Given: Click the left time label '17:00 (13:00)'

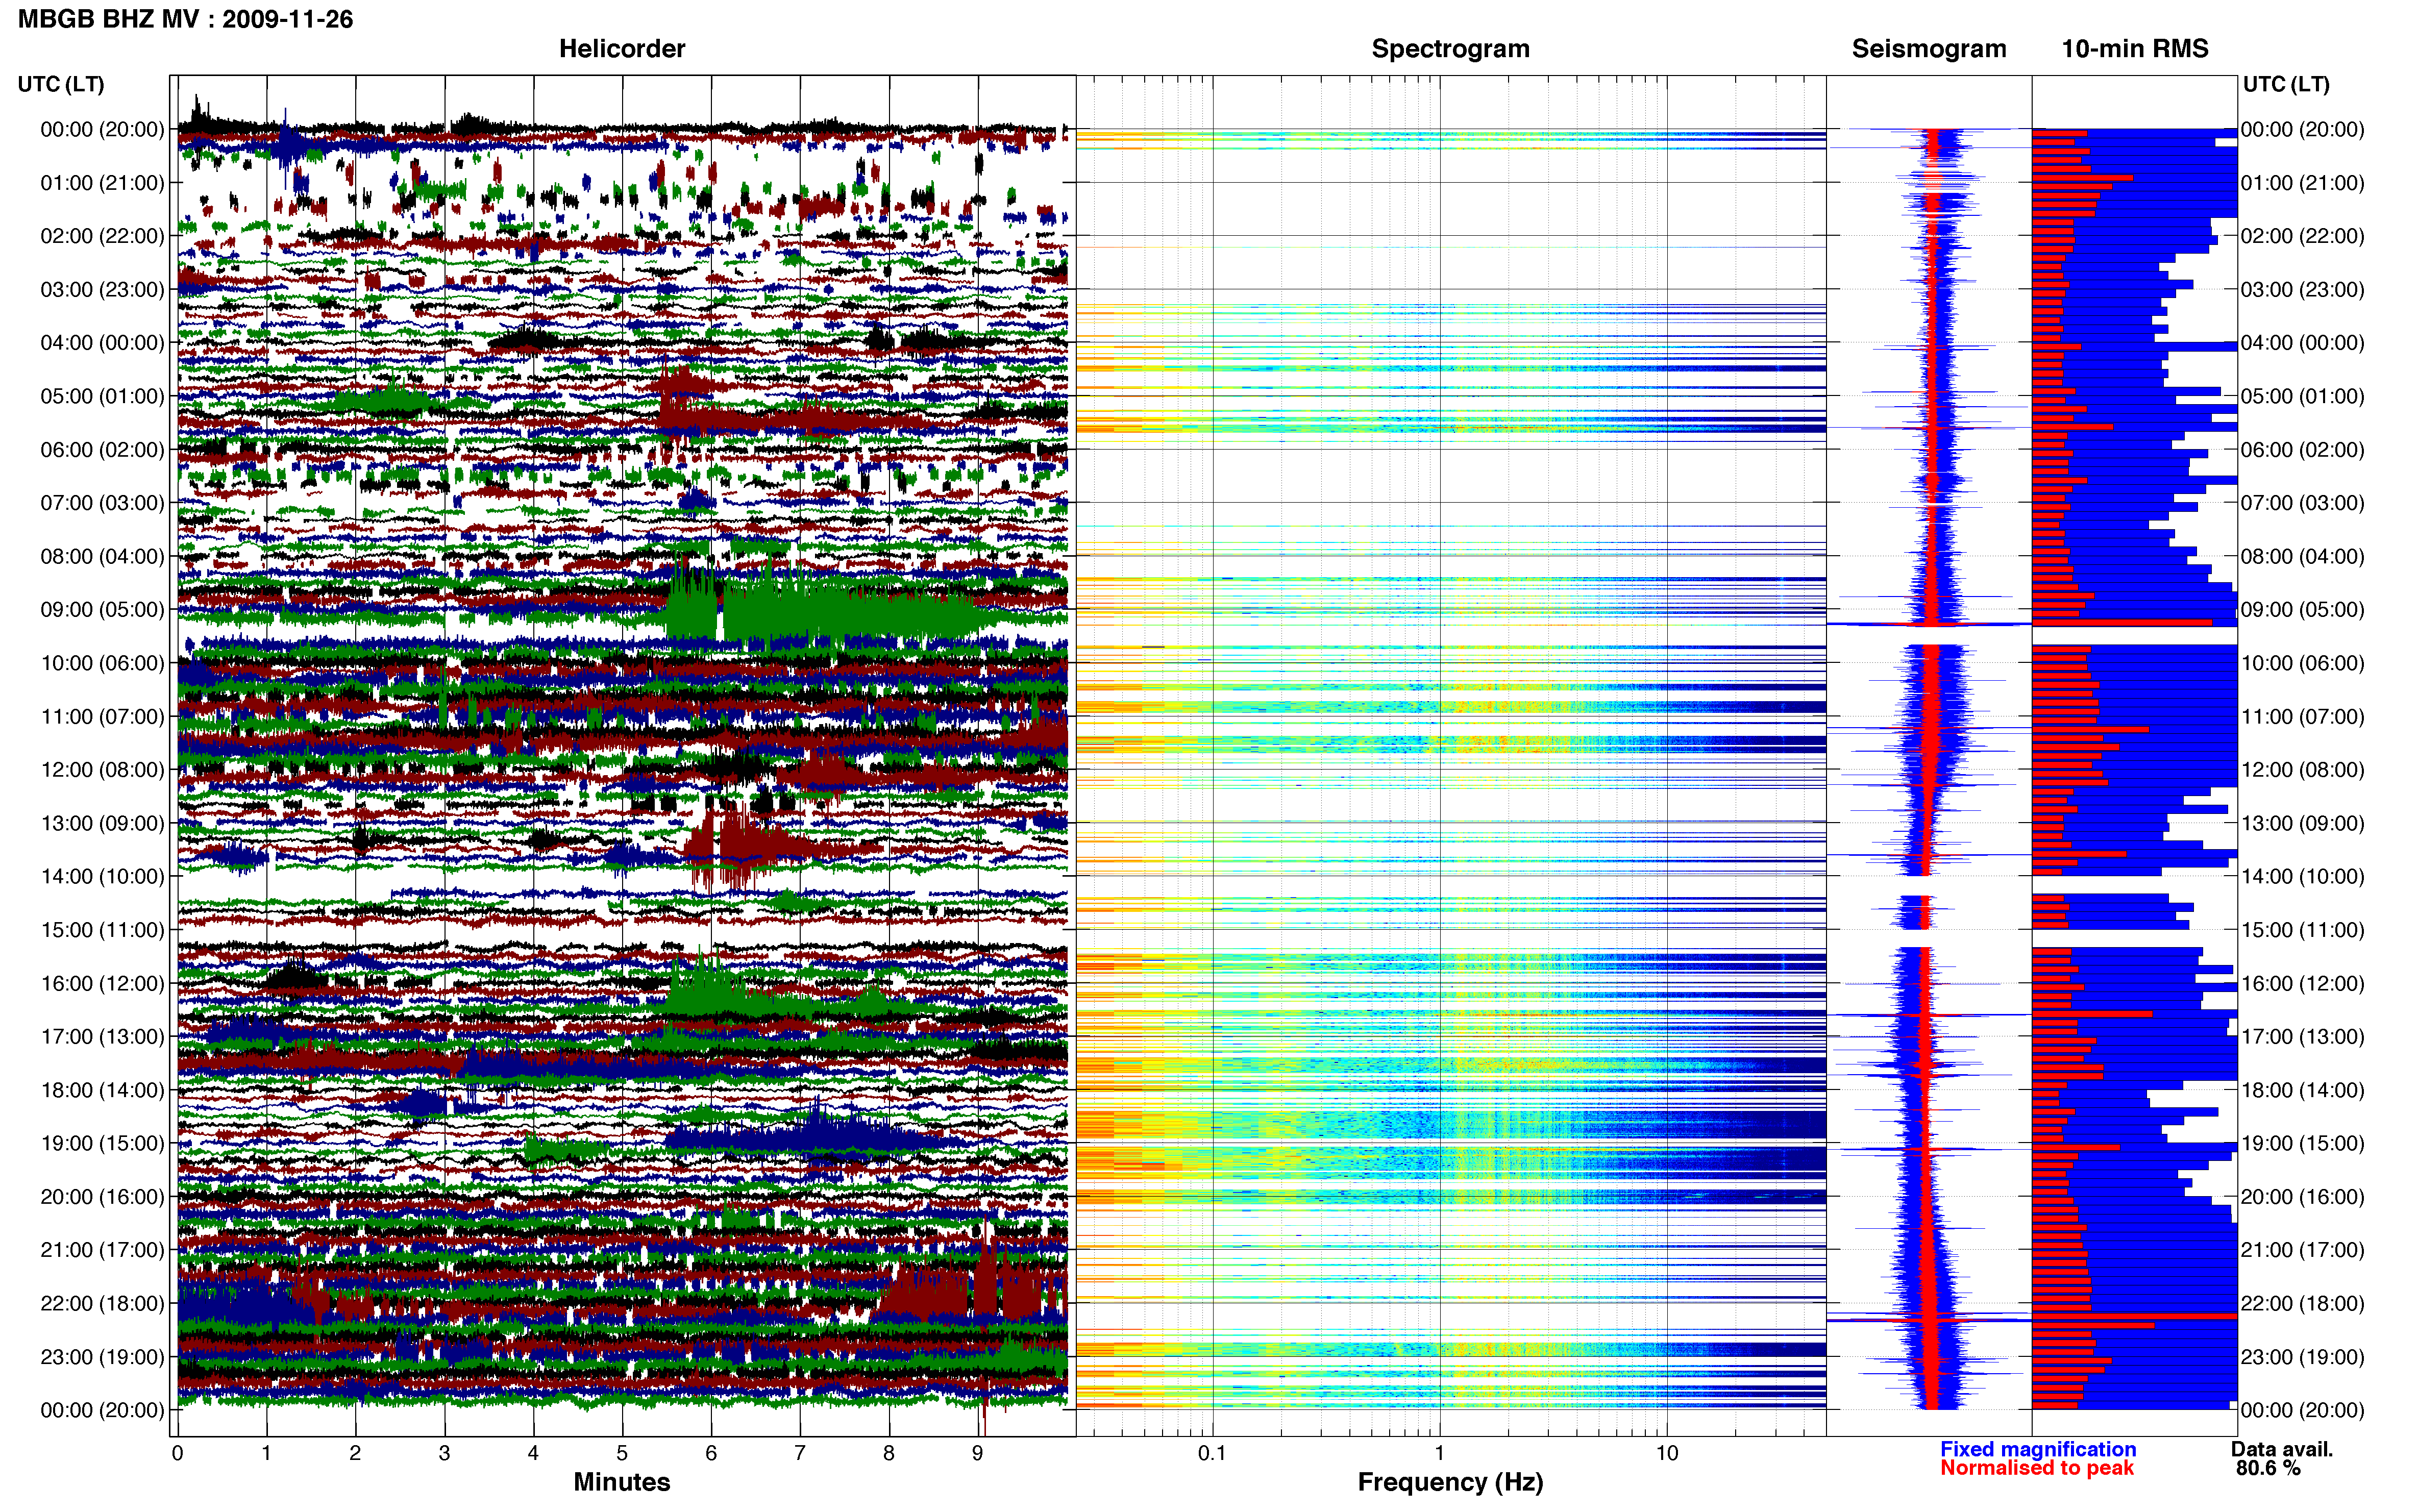Looking at the screenshot, I should pos(102,1037).
